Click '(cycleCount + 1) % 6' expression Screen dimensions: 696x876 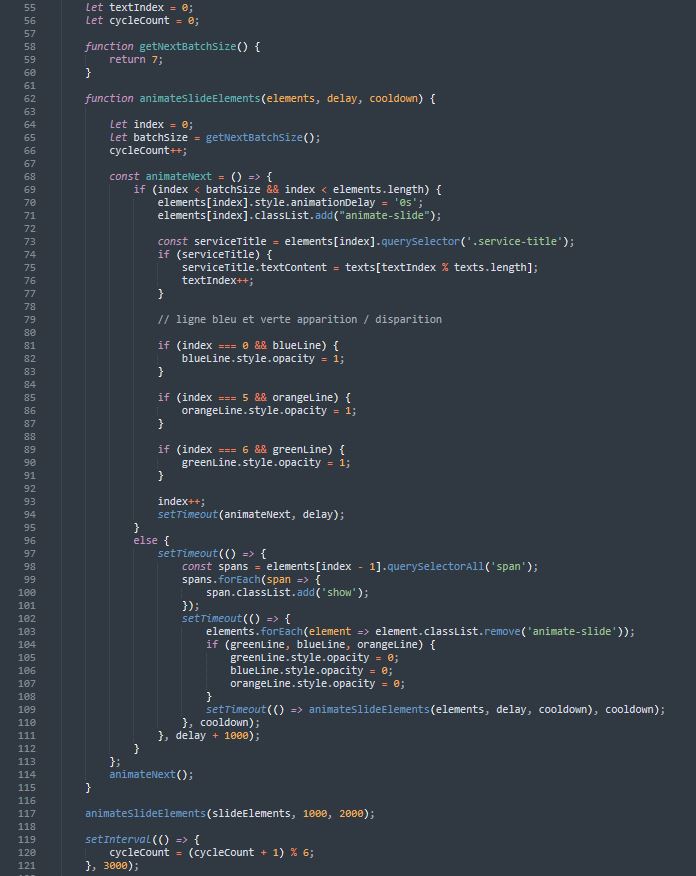coord(248,853)
